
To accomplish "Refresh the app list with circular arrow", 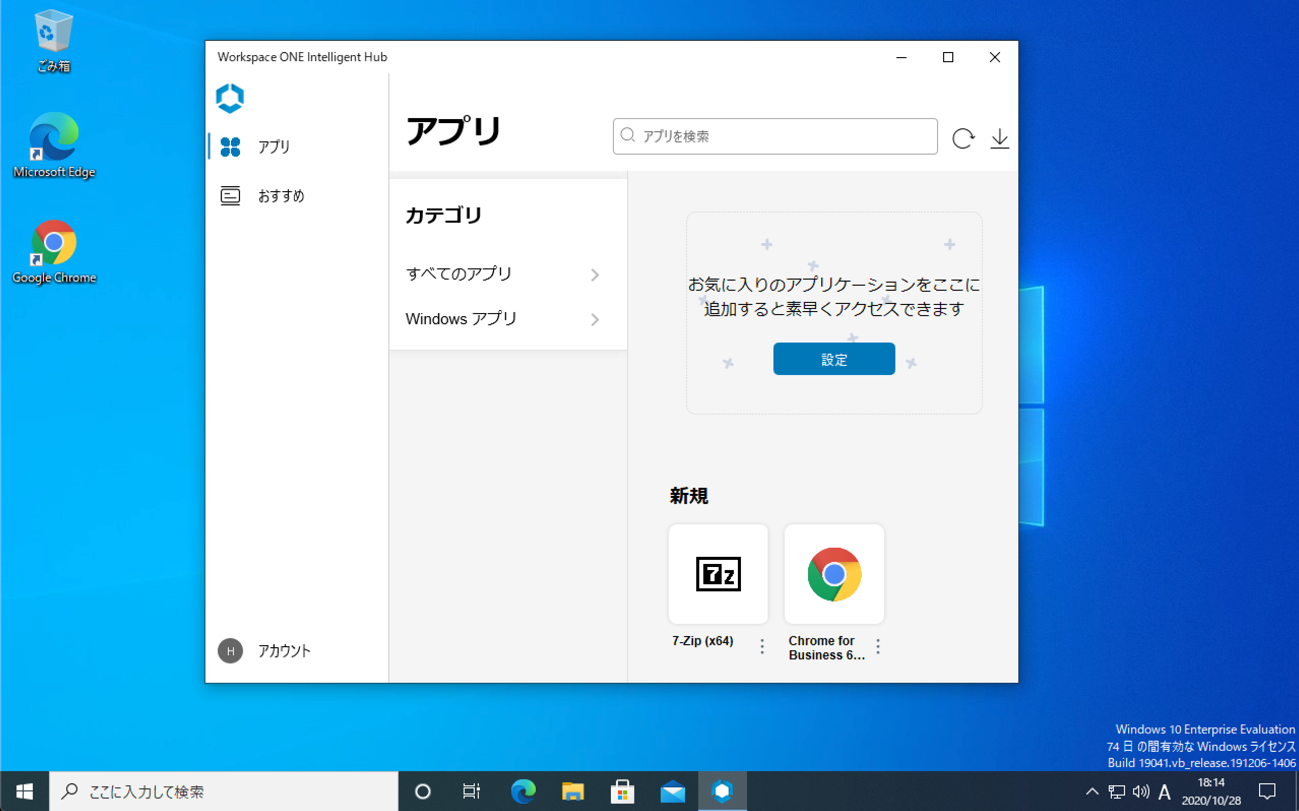I will tap(963, 139).
